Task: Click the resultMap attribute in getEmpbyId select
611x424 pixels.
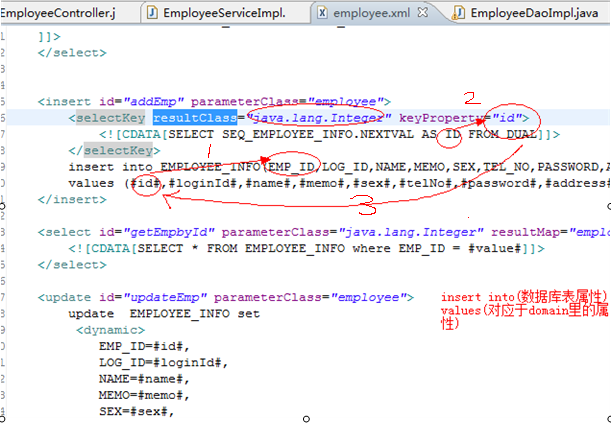Action: (526, 232)
